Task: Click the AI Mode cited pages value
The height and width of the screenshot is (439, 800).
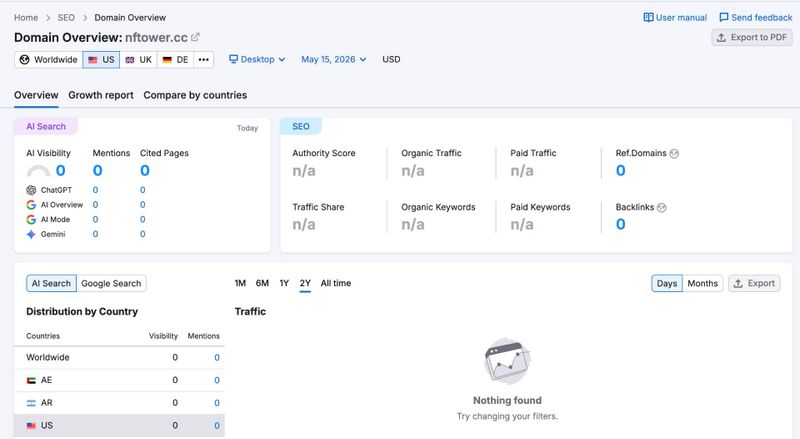Action: [142, 220]
